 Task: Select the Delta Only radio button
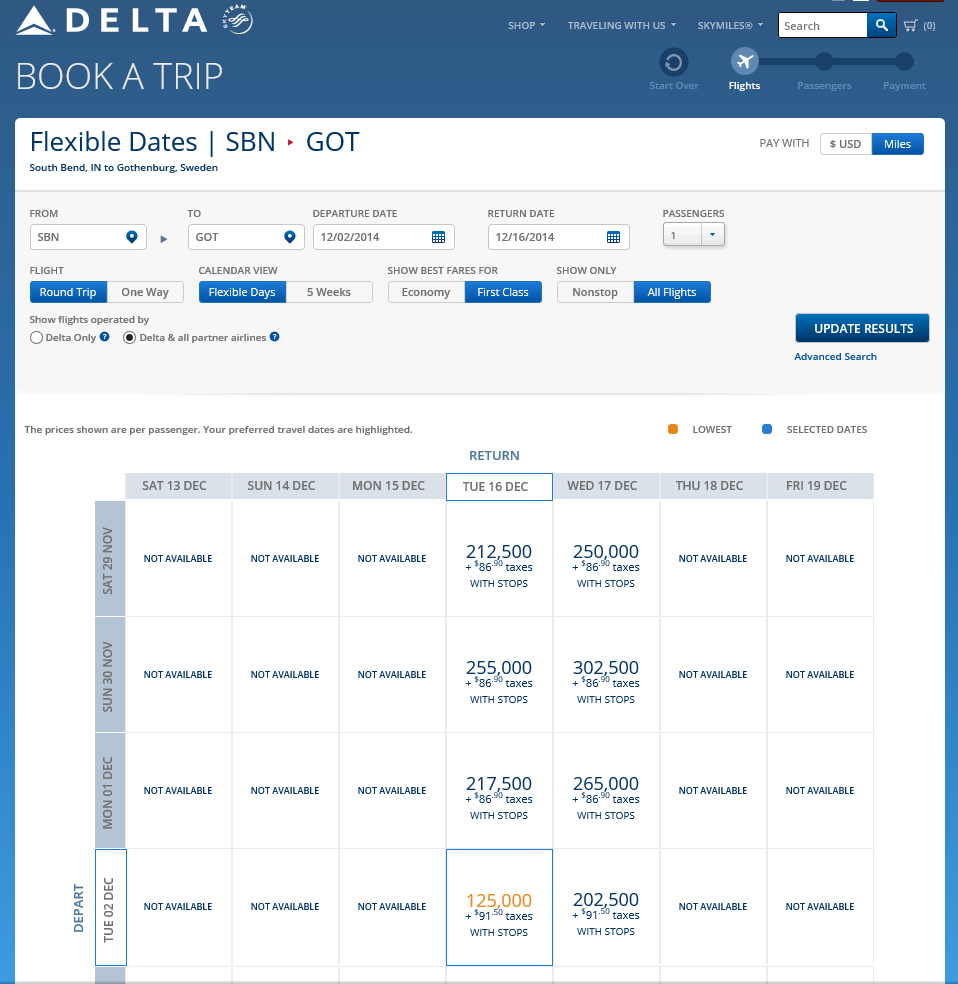pos(37,338)
